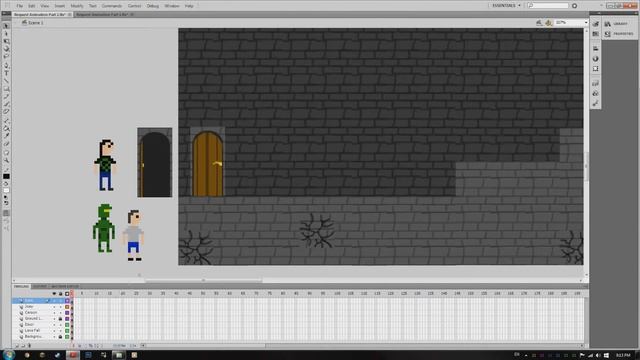640x360 pixels.
Task: Click the fill color white swatch
Action: click(6, 191)
